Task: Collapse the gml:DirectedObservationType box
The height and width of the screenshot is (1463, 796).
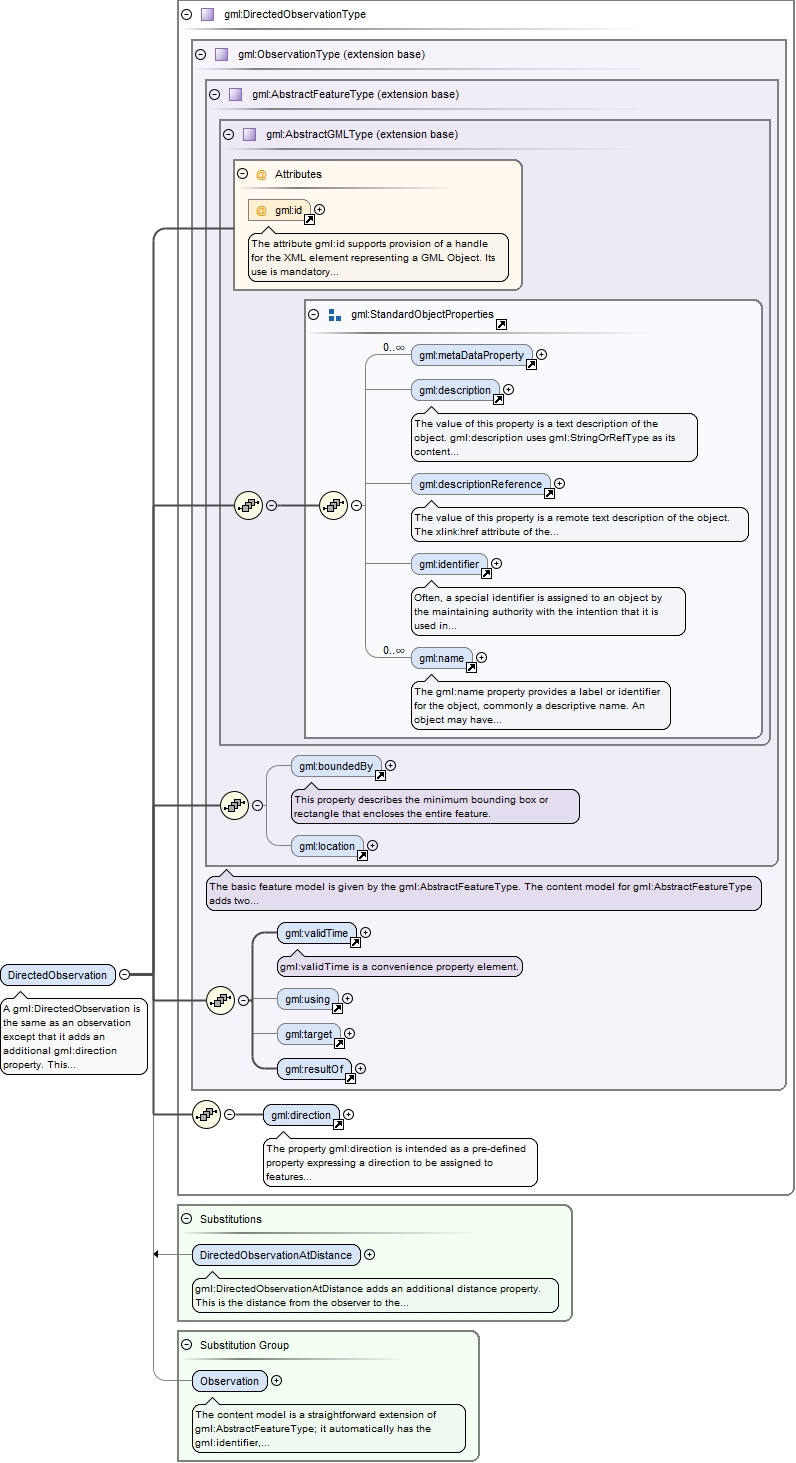Action: 187,15
